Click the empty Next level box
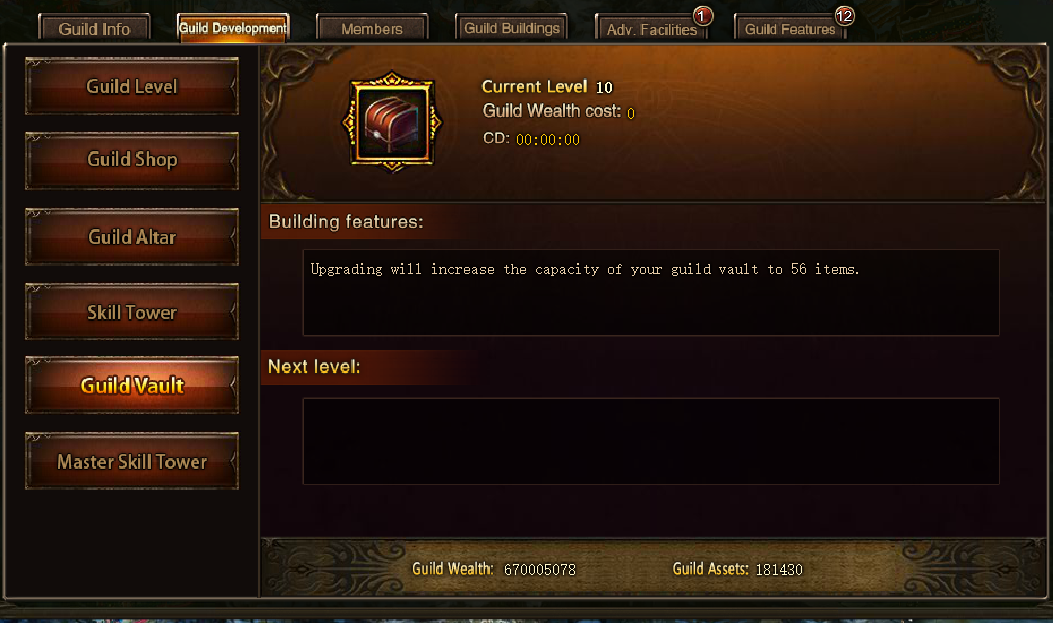This screenshot has width=1053, height=623. pyautogui.click(x=651, y=441)
